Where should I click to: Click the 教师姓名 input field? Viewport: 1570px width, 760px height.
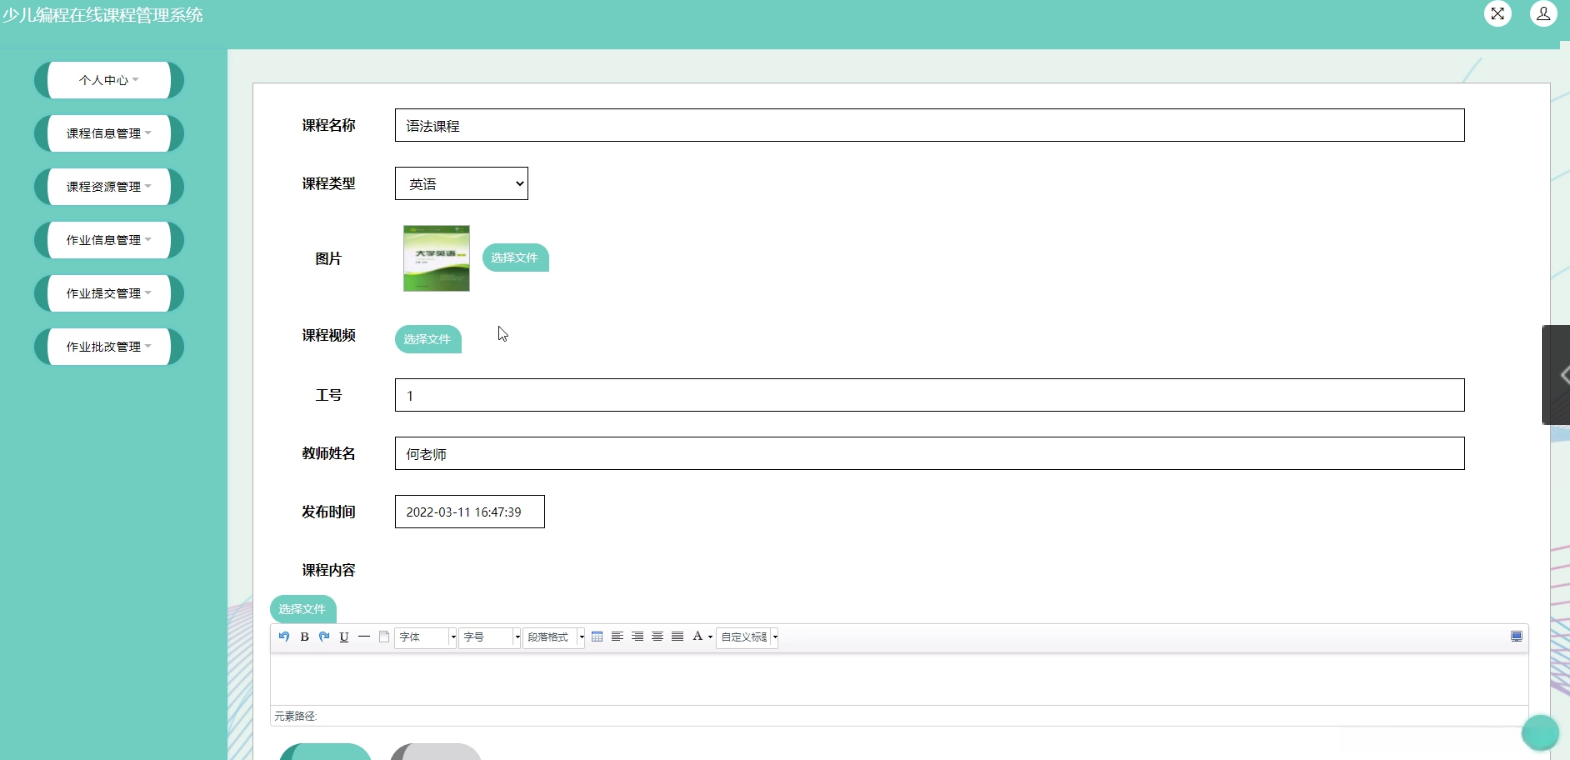[930, 453]
